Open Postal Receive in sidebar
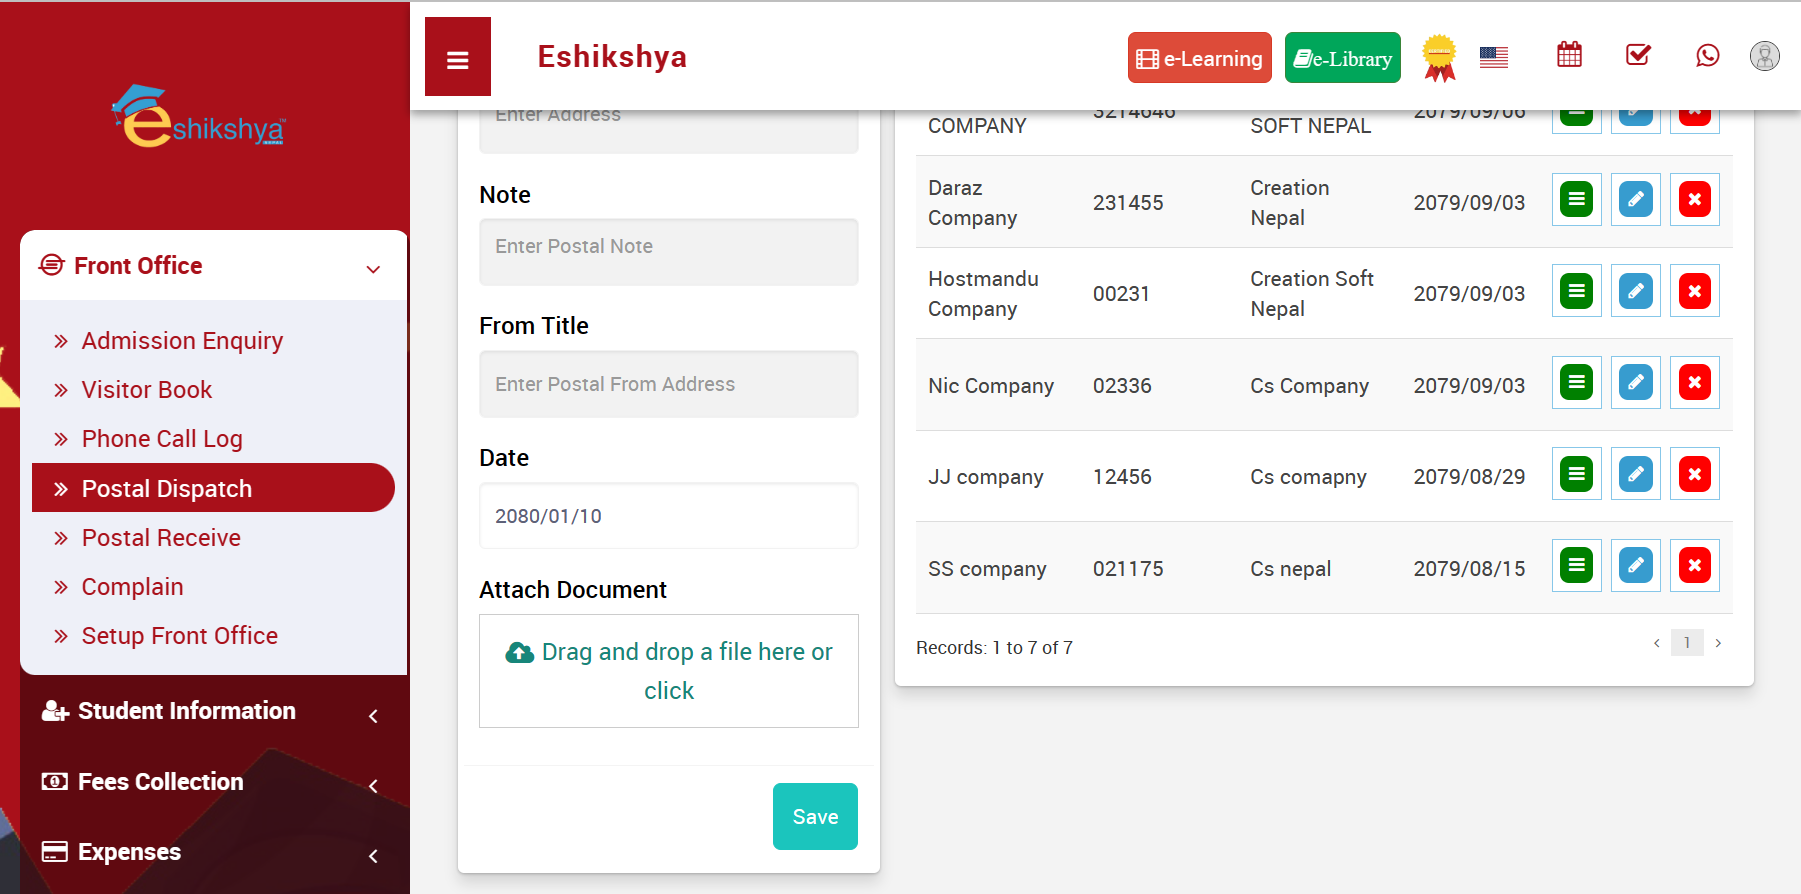1801x894 pixels. click(161, 538)
